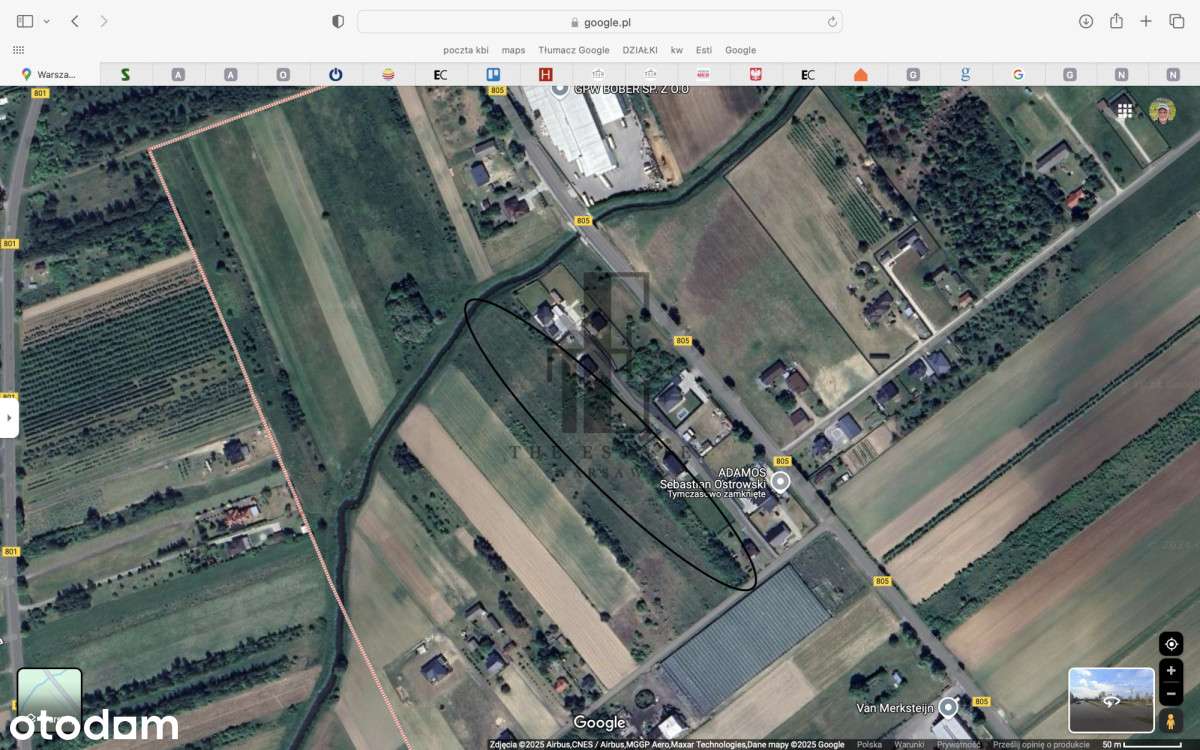Select the Street View pegman

click(1171, 721)
